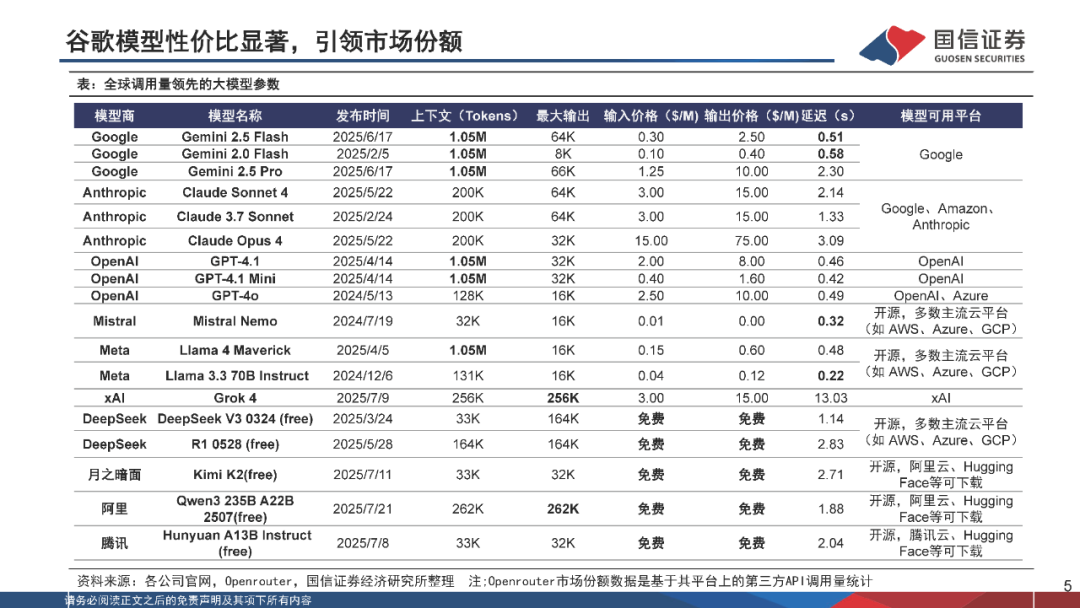
Task: Select the slide title about Google models
Action: (x=264, y=41)
